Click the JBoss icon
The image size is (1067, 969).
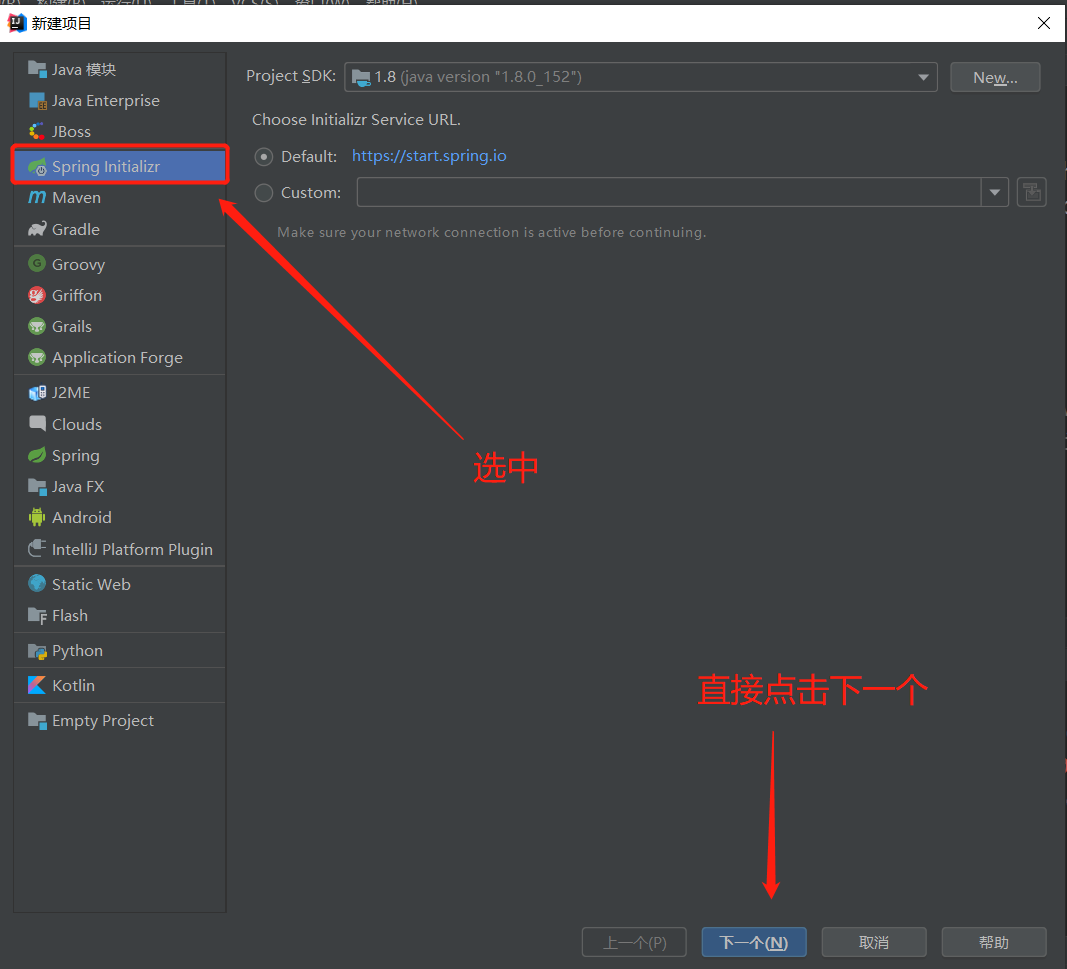37,131
